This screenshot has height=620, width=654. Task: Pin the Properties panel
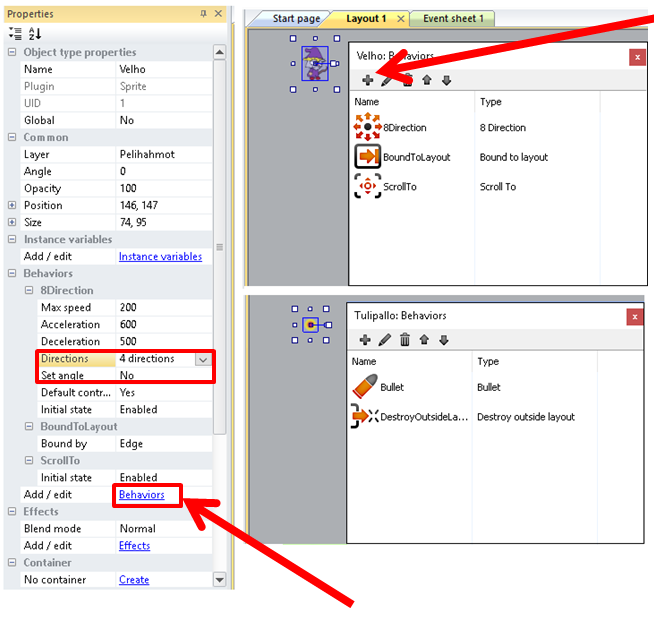[204, 14]
